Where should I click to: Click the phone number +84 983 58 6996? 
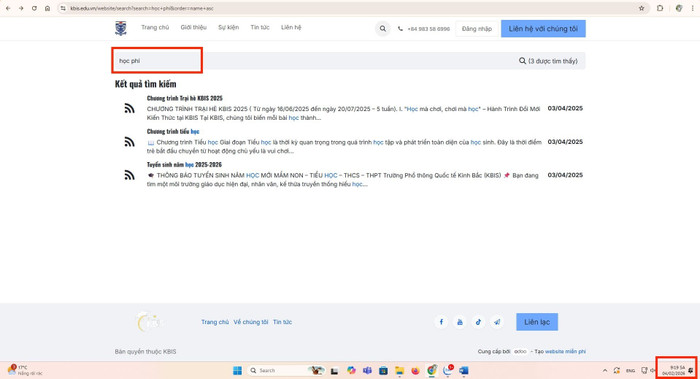tap(428, 29)
